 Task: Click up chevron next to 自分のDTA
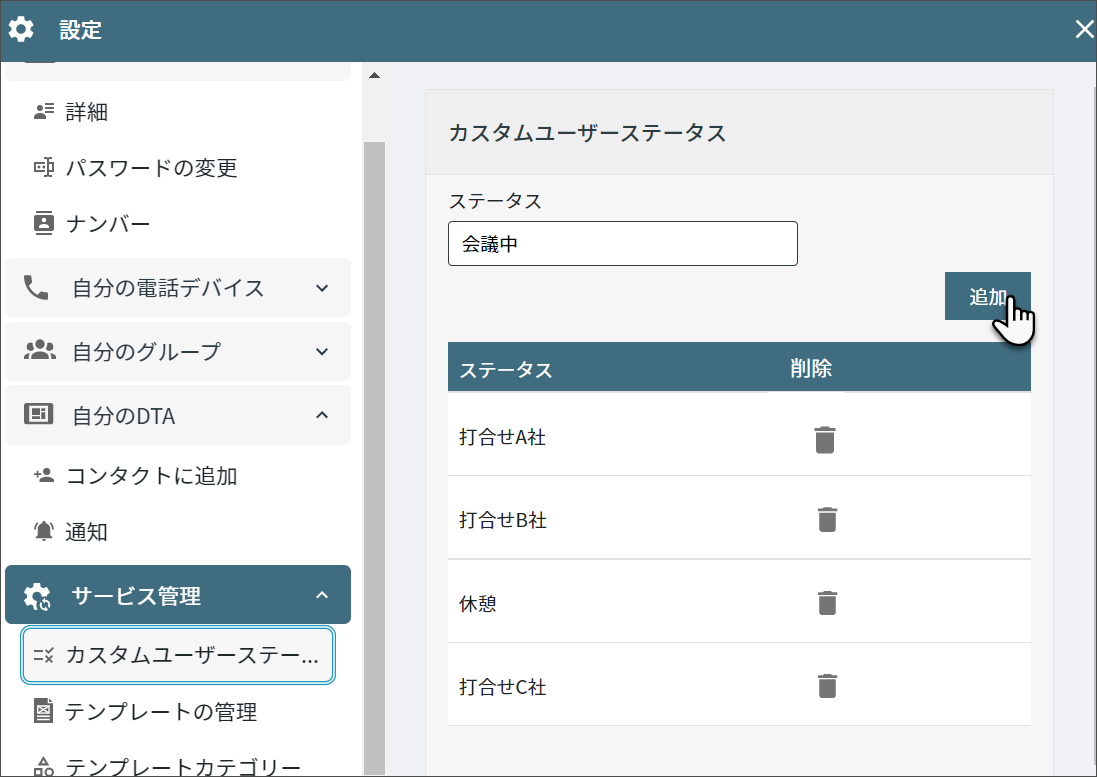point(322,415)
